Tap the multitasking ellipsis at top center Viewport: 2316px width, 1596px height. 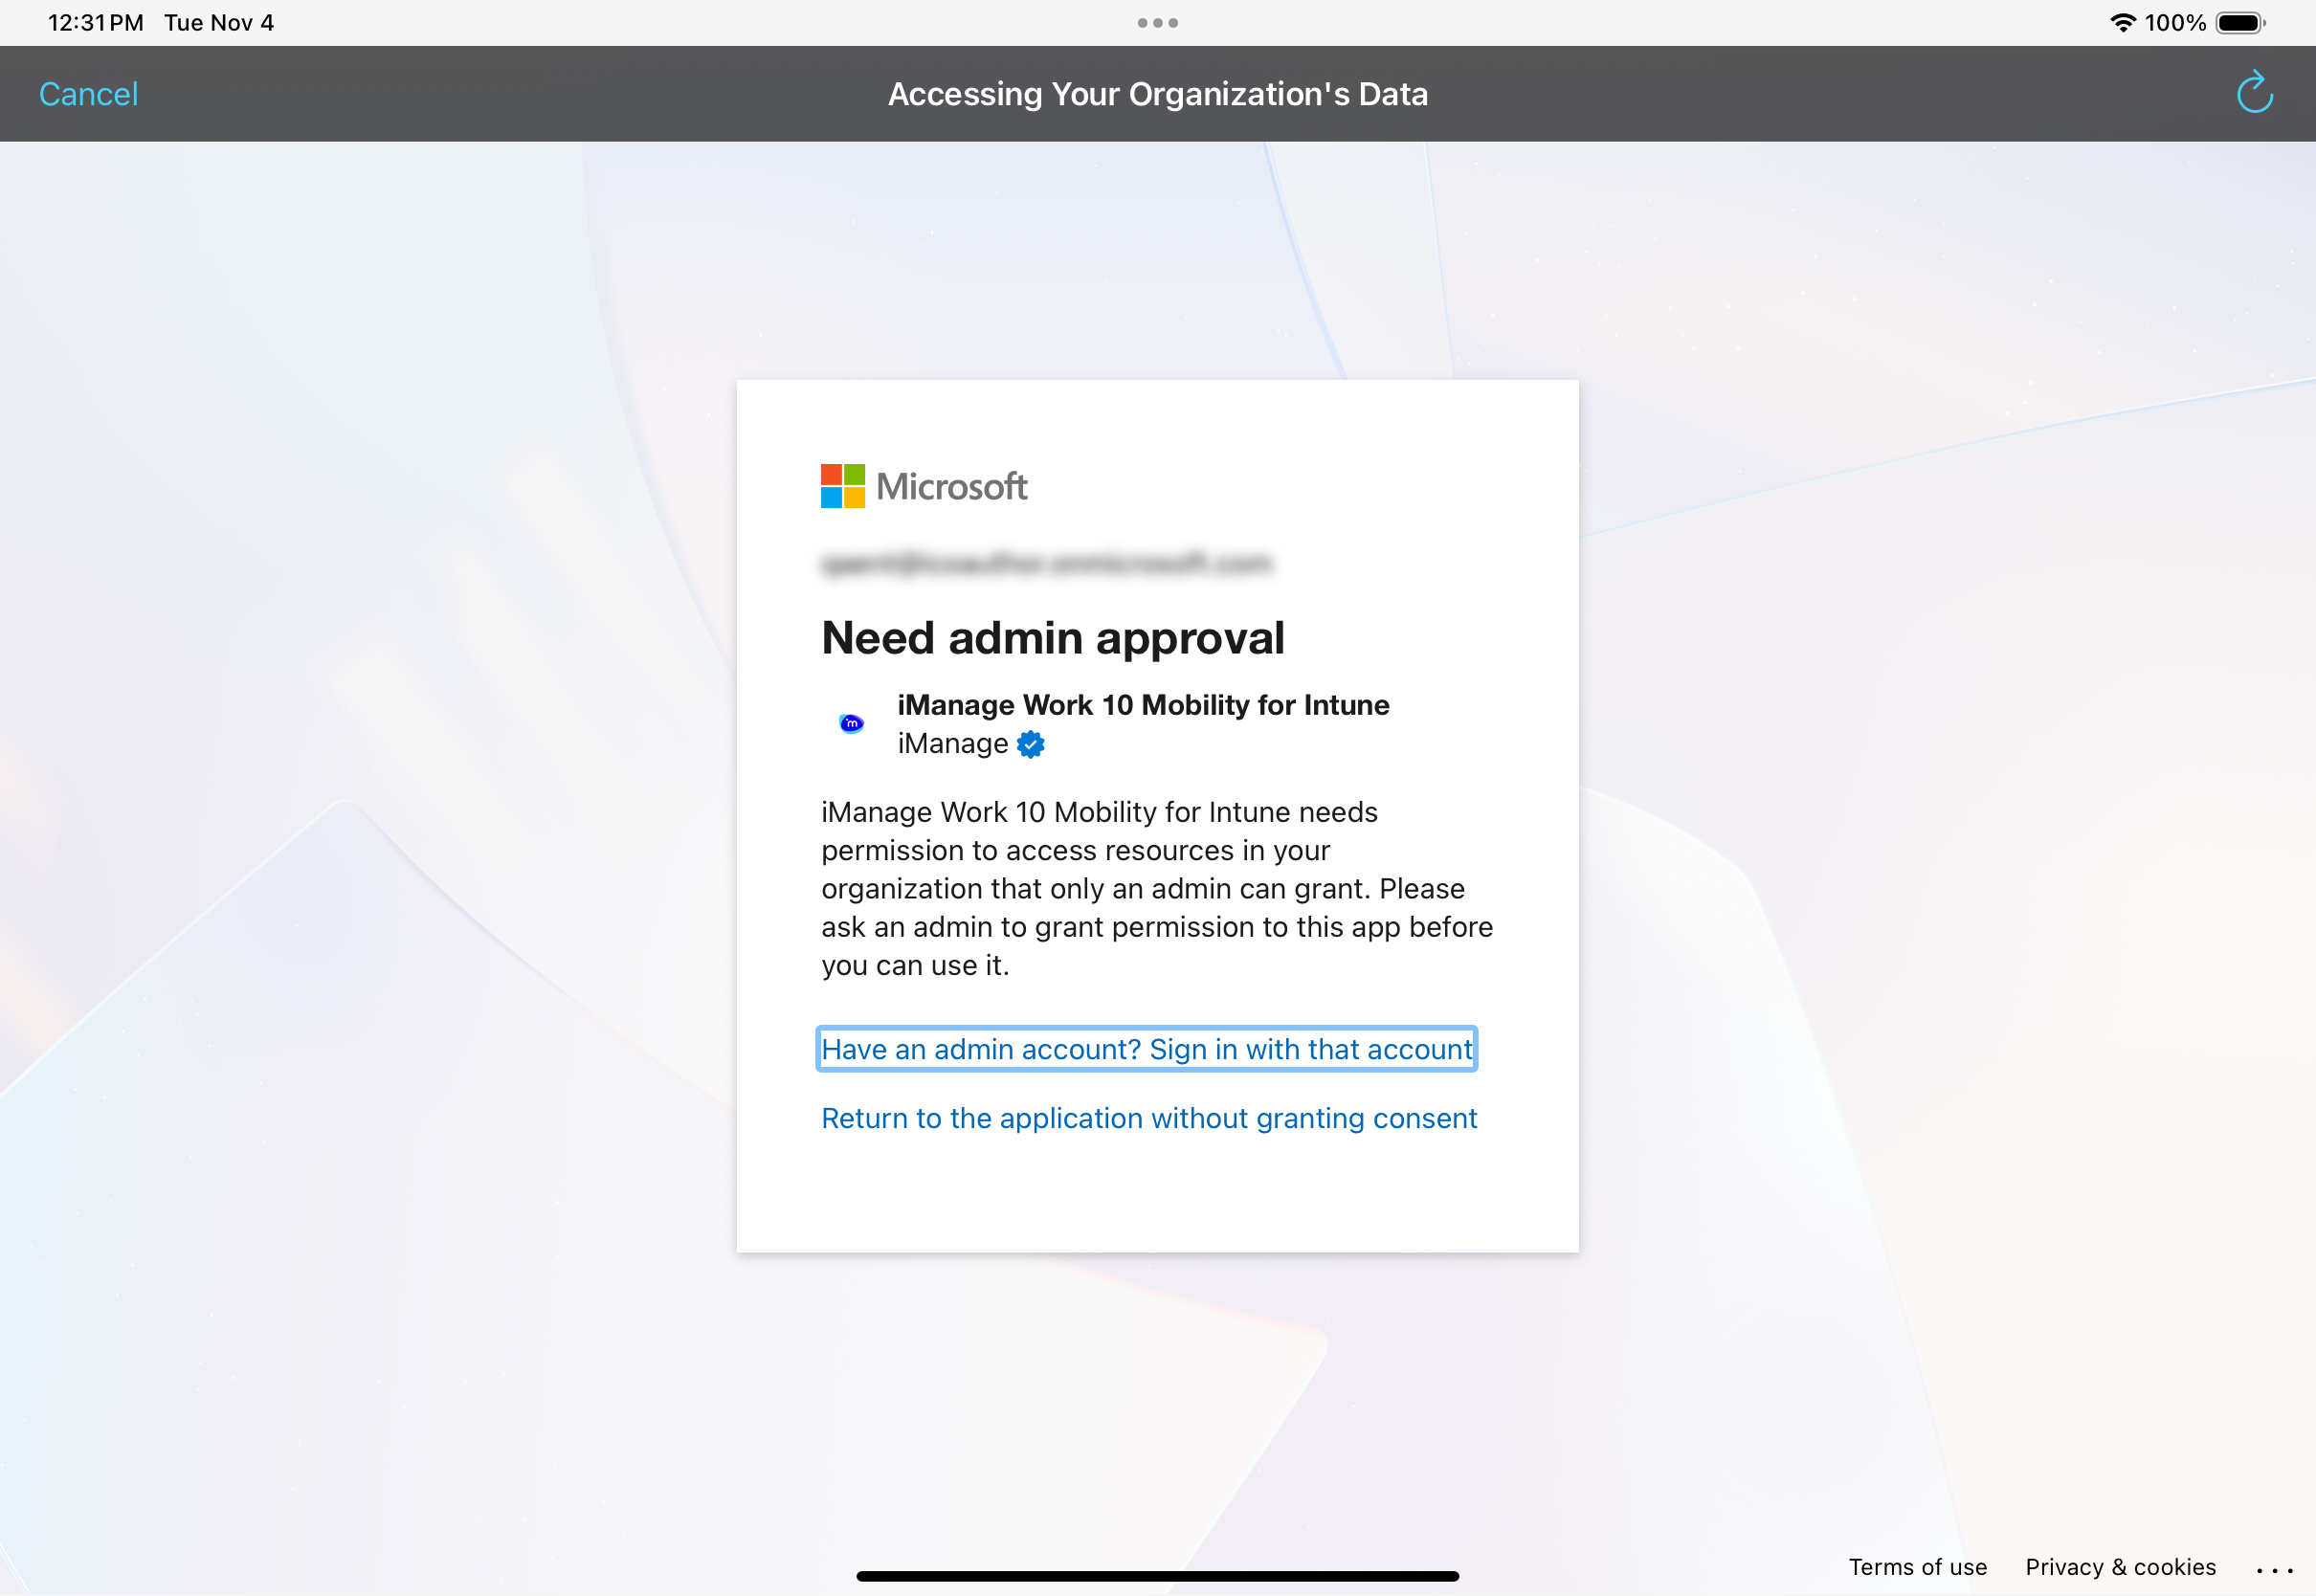[x=1157, y=22]
